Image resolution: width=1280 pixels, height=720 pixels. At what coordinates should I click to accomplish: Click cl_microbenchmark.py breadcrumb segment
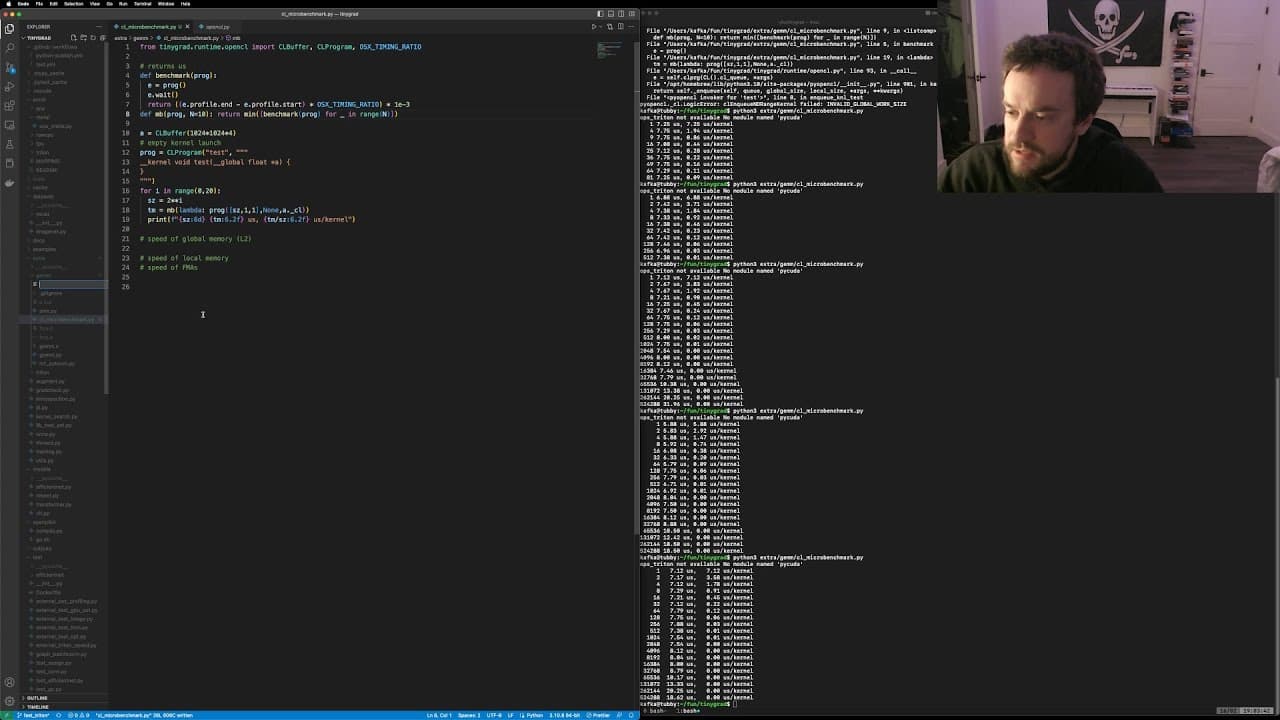point(190,37)
